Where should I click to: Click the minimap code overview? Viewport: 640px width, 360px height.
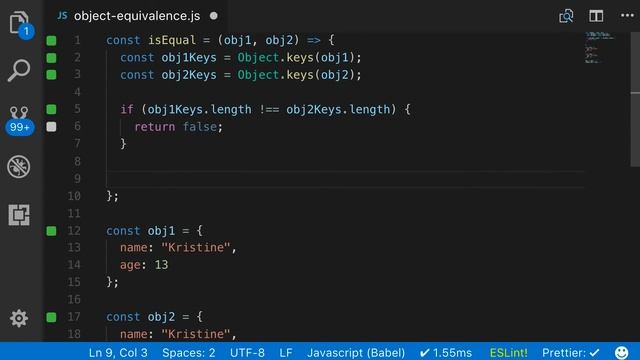(x=599, y=48)
